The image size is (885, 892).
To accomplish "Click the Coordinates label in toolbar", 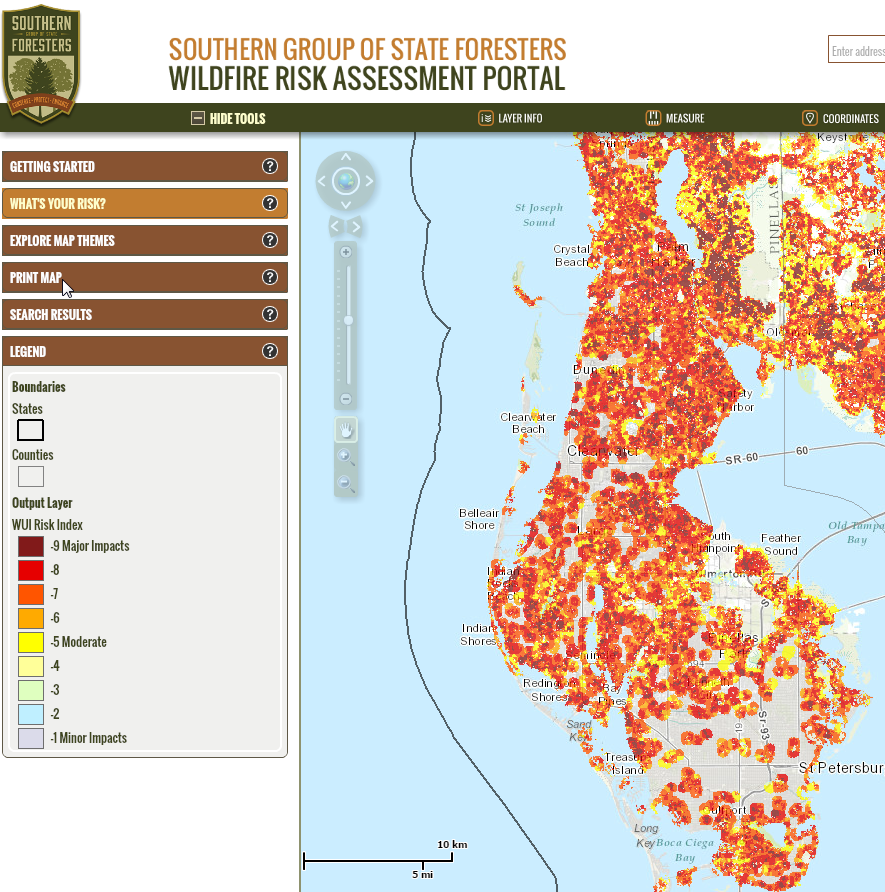I will pos(850,118).
